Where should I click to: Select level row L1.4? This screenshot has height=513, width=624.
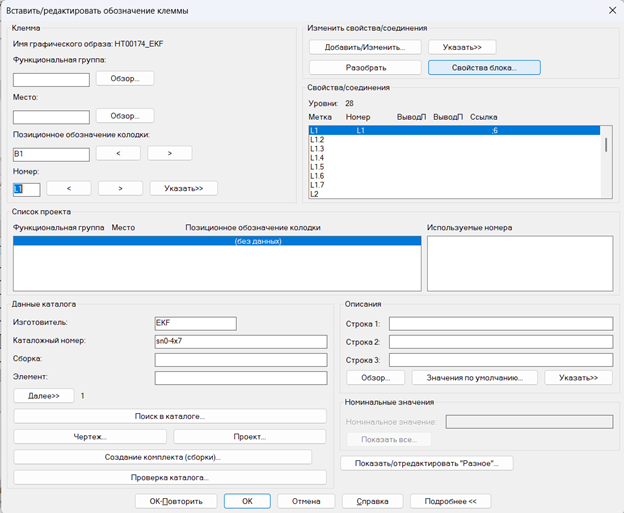click(x=454, y=158)
